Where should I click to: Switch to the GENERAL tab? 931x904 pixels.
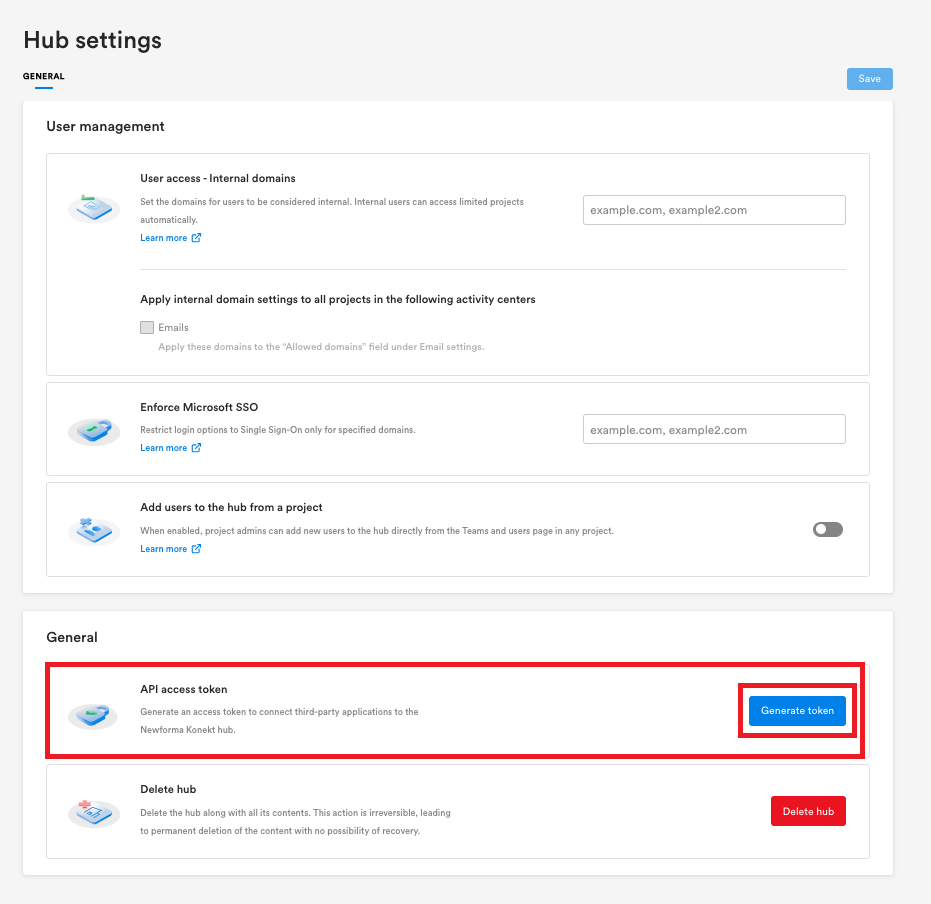[43, 76]
